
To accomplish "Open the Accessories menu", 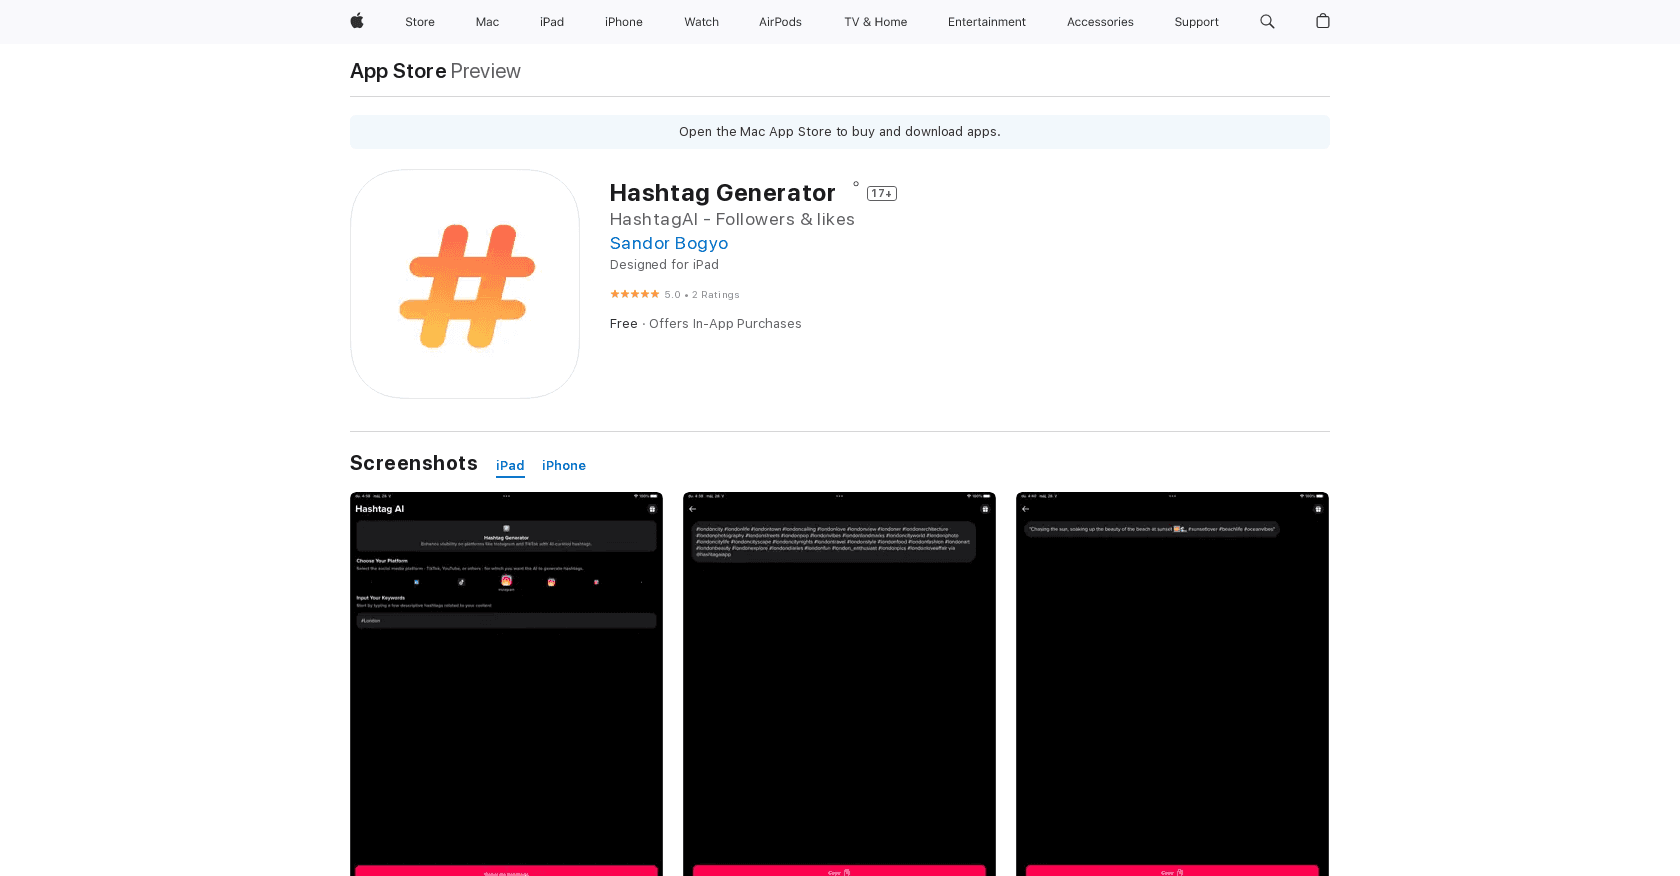I will click(x=1100, y=22).
